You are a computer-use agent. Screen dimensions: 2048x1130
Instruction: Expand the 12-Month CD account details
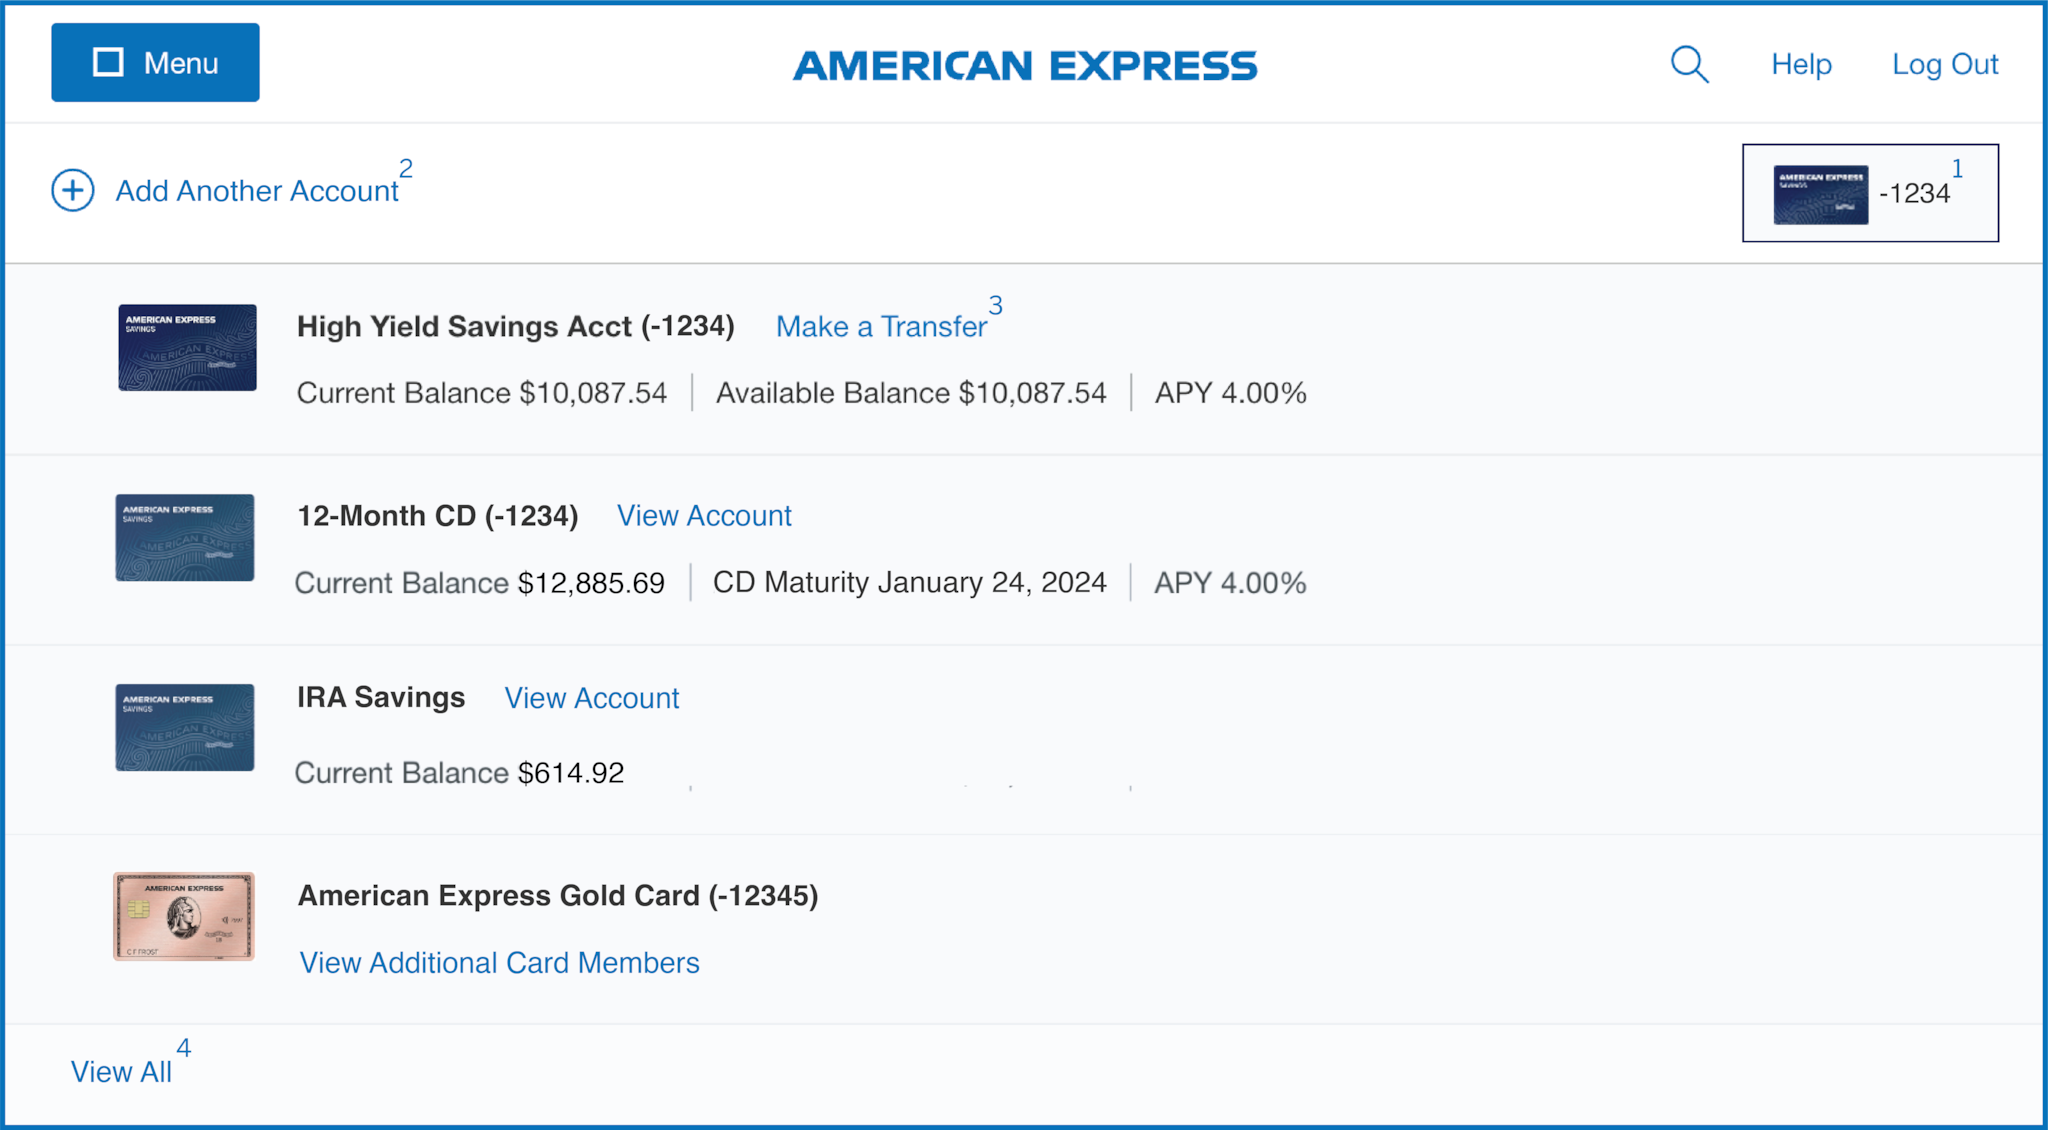tap(705, 515)
